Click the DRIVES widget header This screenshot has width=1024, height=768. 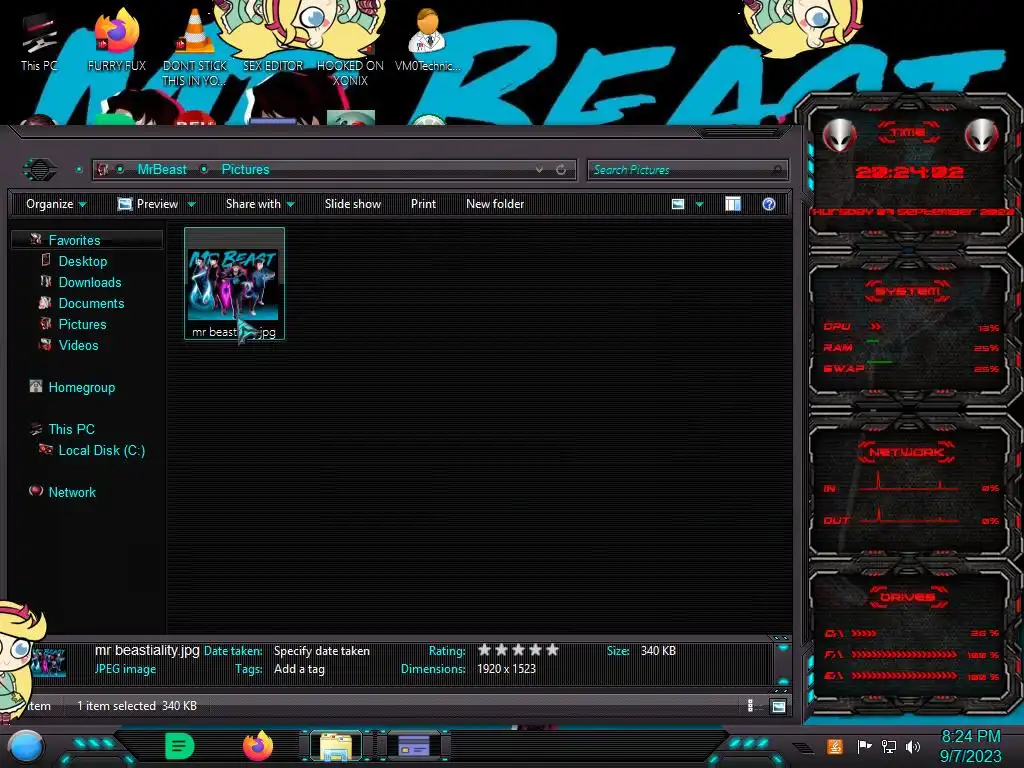point(907,597)
